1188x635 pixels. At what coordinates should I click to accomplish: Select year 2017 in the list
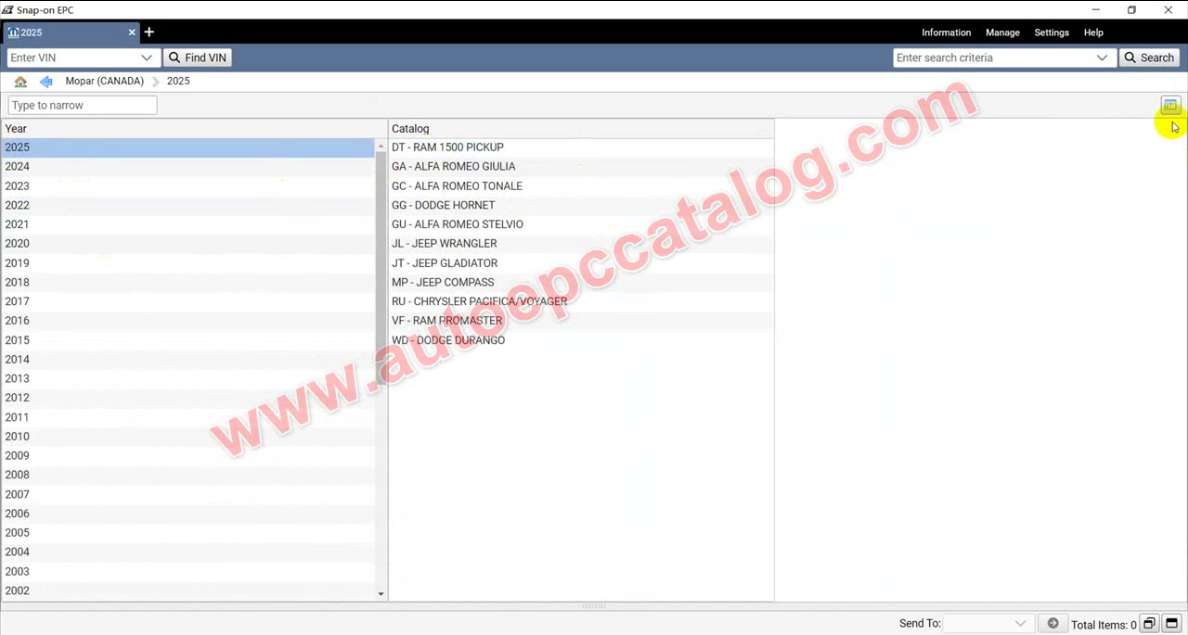(188, 302)
